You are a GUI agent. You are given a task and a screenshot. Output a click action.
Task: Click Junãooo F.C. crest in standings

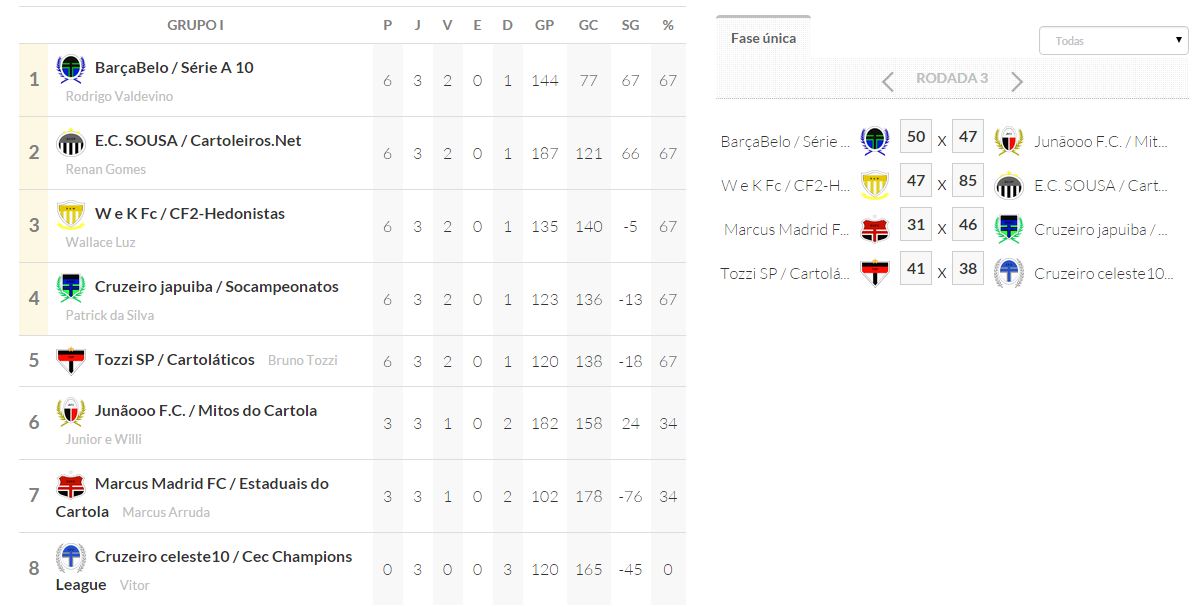click(x=71, y=411)
